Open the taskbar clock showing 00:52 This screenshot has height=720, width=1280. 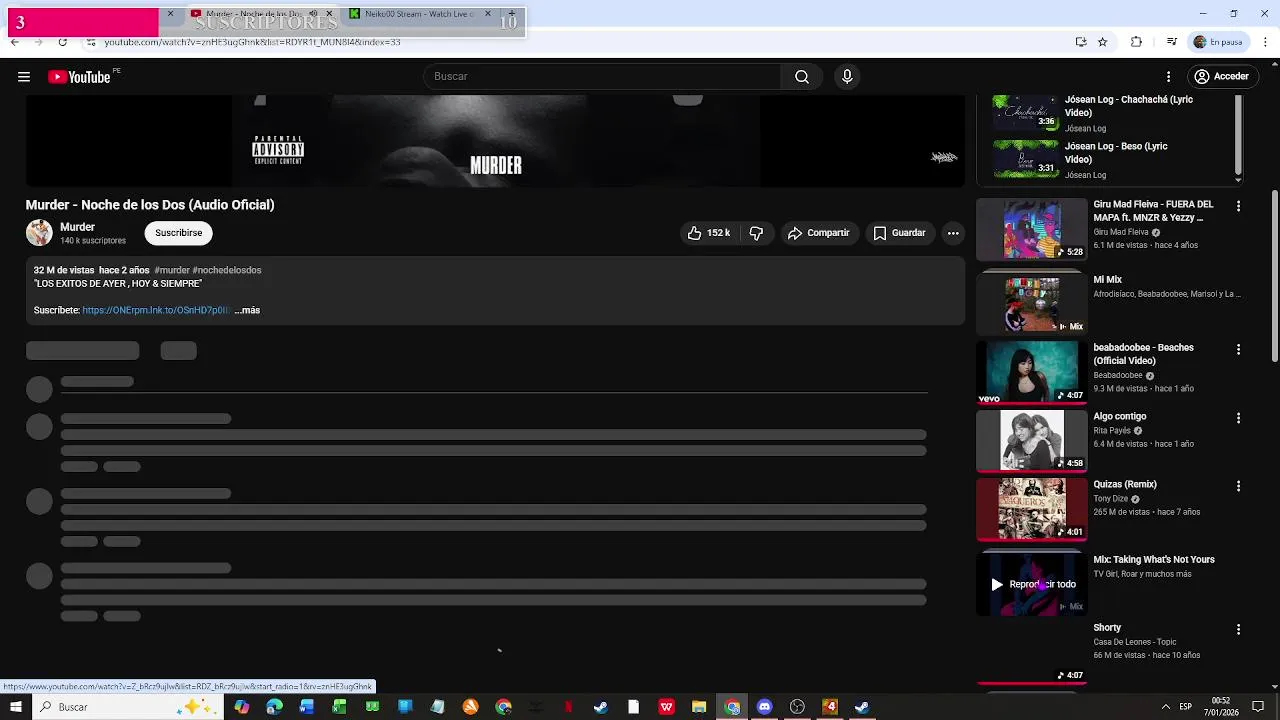pos(1221,707)
